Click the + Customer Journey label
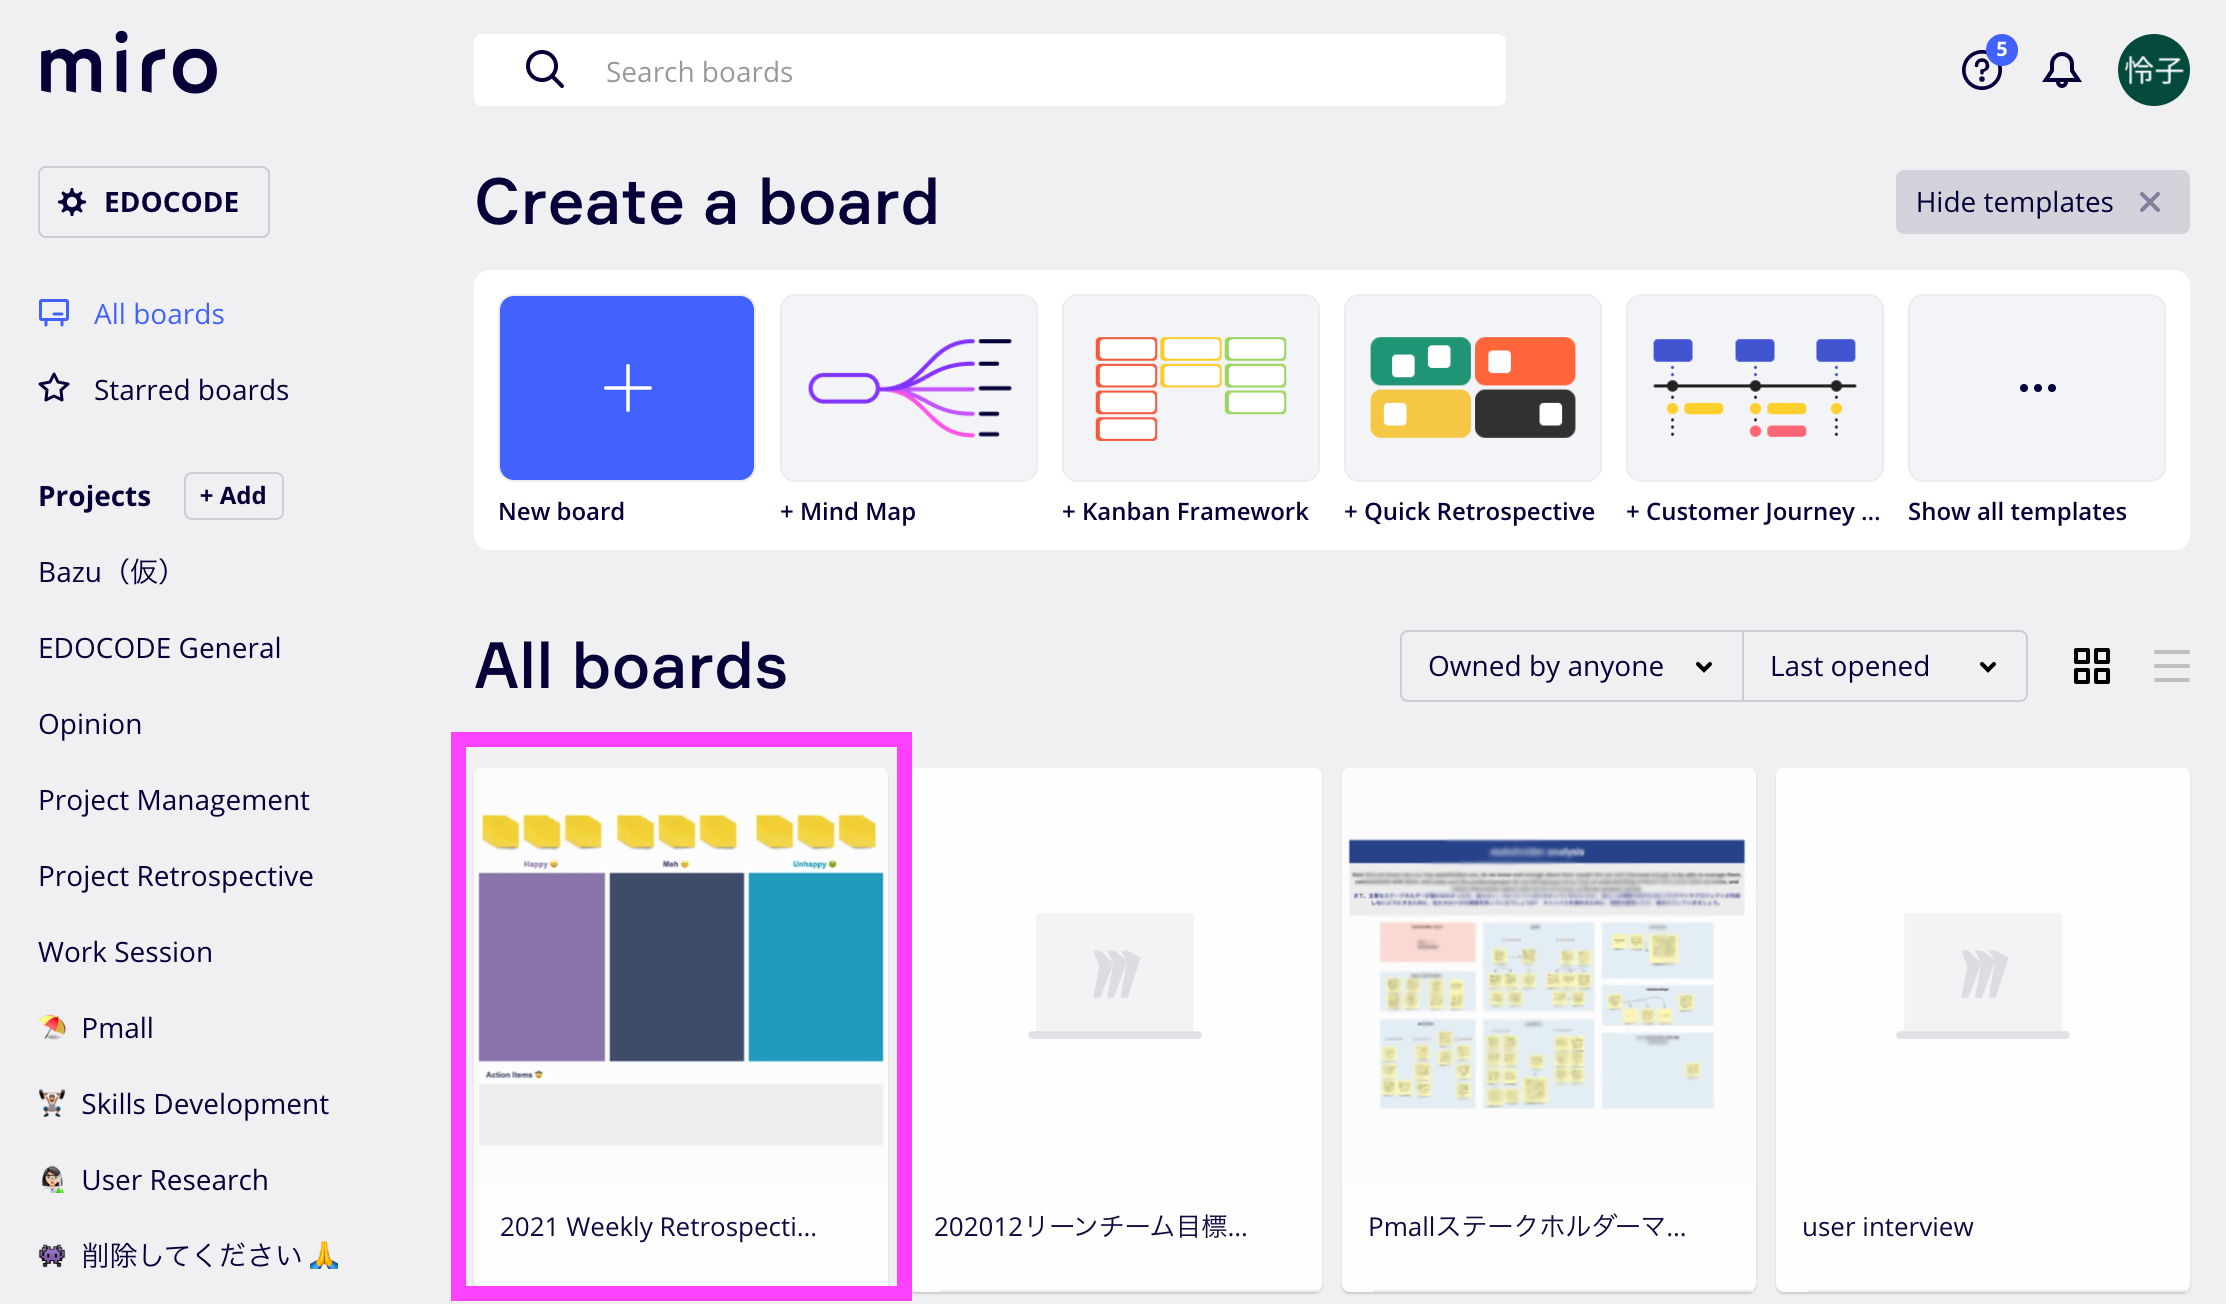Screen dimensions: 2226x1304 point(1753,511)
